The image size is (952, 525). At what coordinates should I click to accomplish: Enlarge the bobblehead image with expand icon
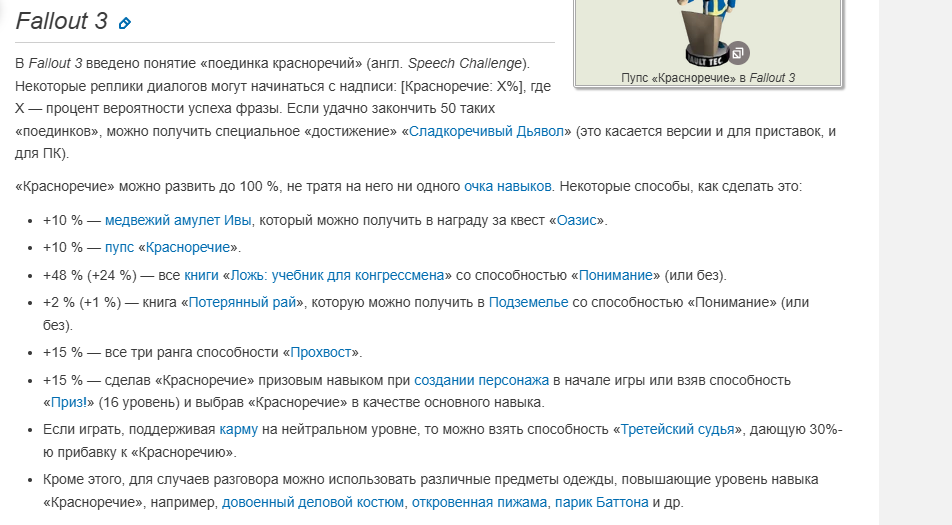click(738, 53)
